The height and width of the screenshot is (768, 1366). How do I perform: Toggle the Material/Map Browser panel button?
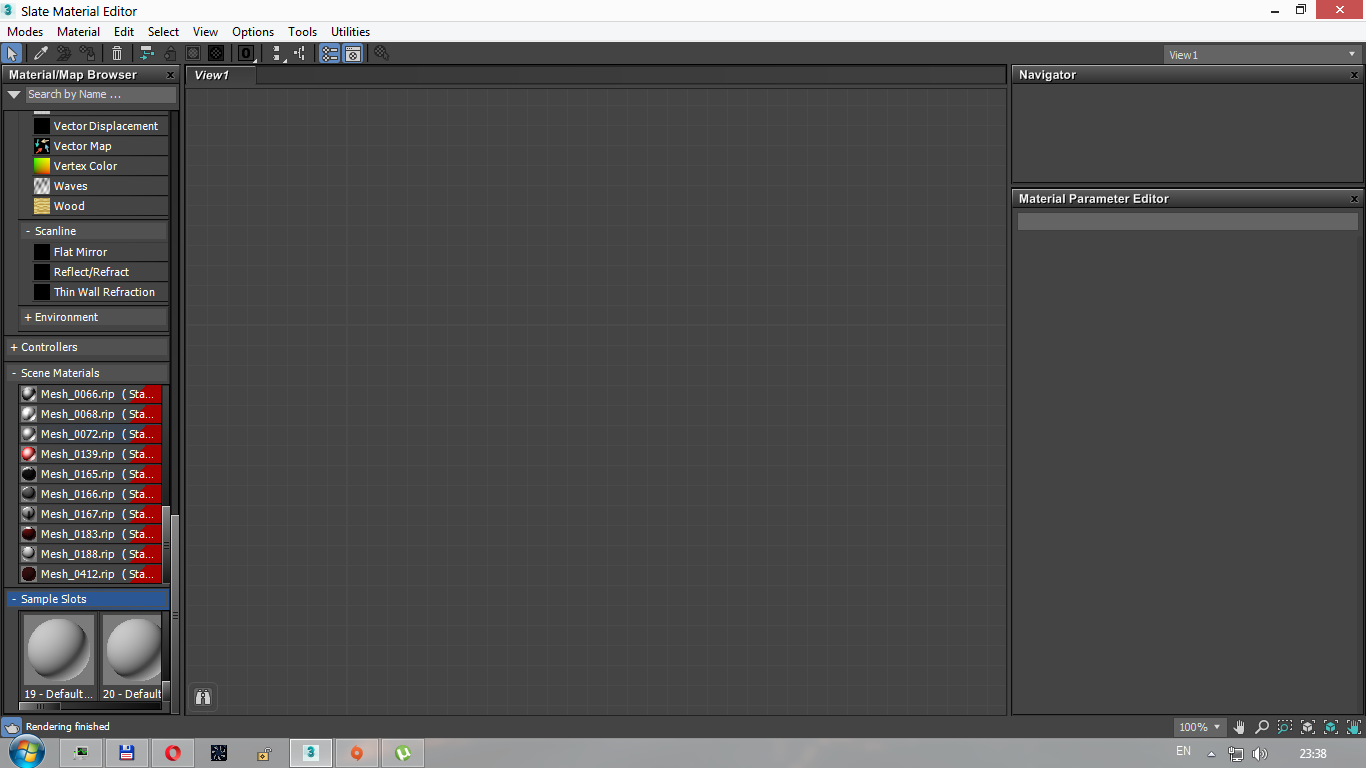329,54
